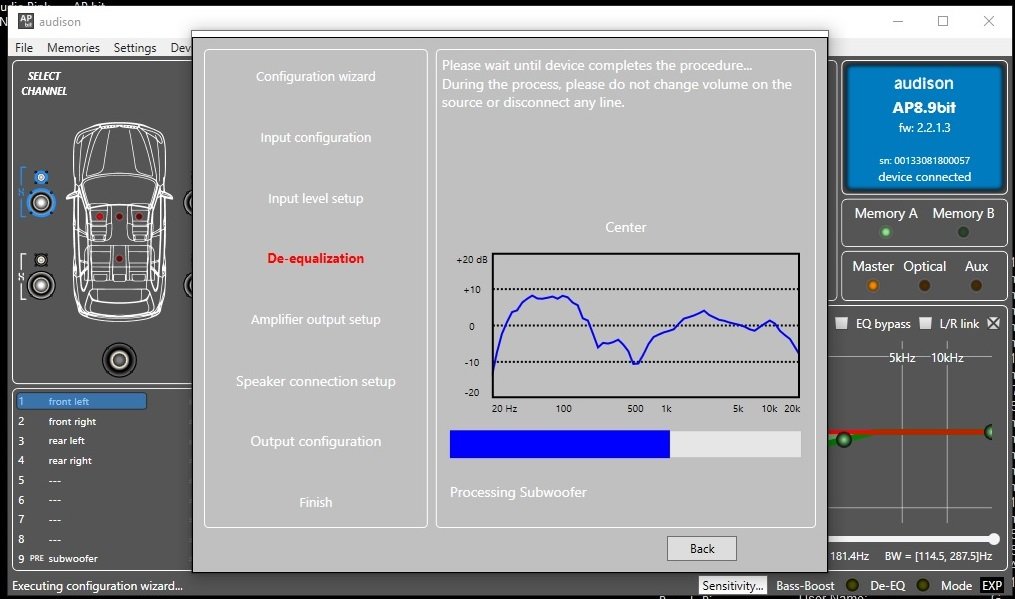Go to Configuration wizard step
The image size is (1015, 599).
[x=315, y=76]
